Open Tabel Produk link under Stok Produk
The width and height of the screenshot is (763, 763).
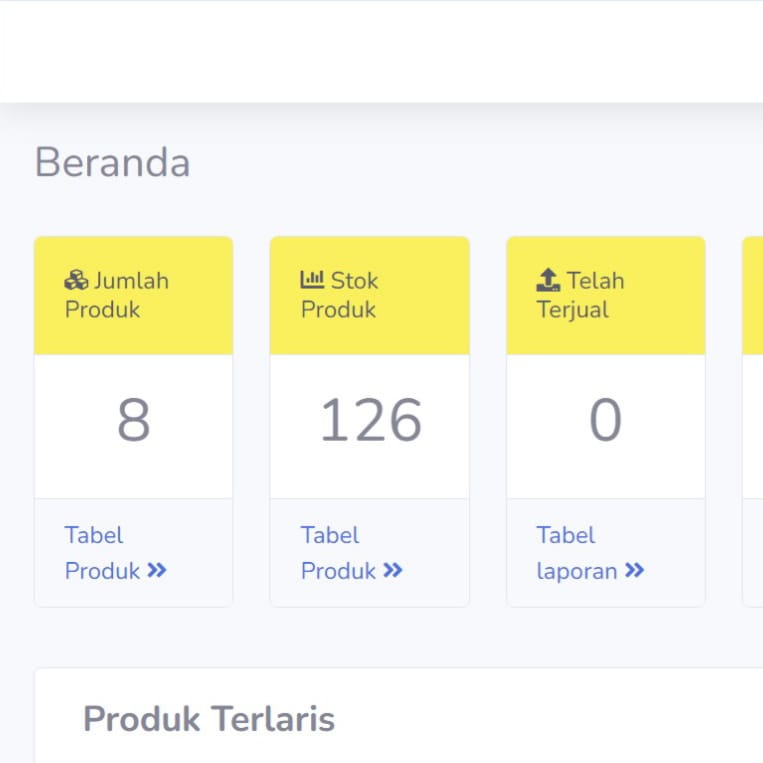[x=339, y=553]
